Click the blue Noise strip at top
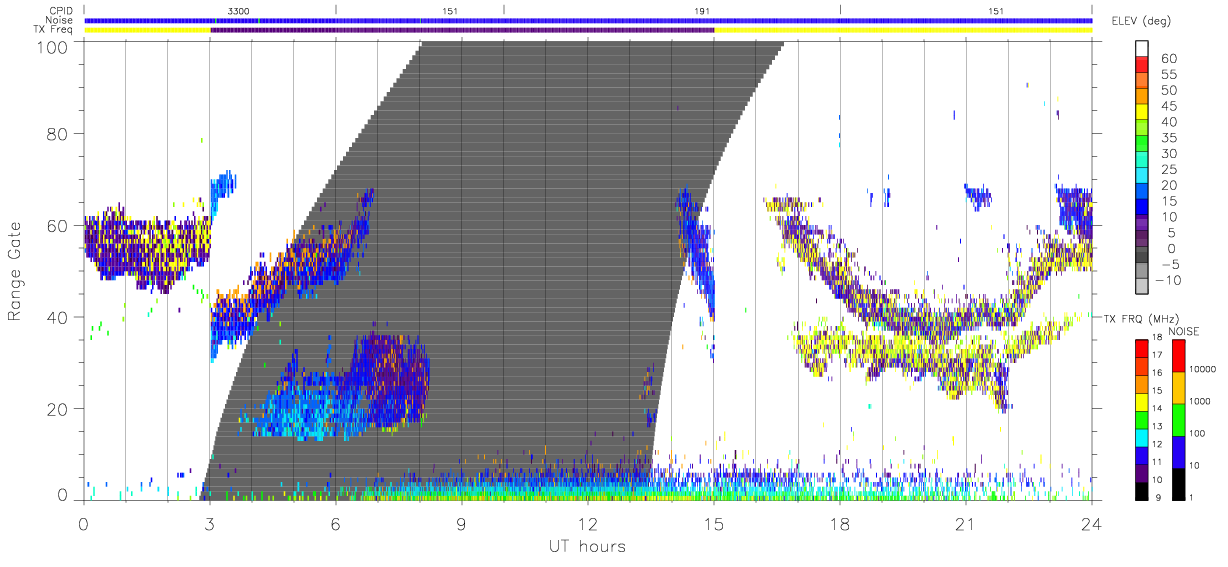The image size is (1228, 567). pos(588,20)
